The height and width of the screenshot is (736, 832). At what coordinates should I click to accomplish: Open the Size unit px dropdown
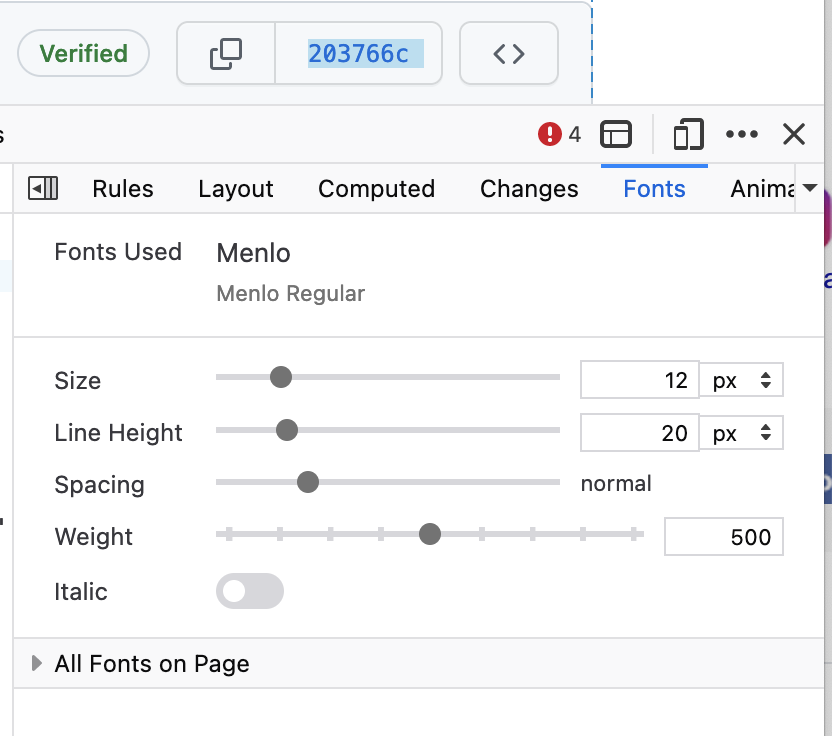coord(741,380)
